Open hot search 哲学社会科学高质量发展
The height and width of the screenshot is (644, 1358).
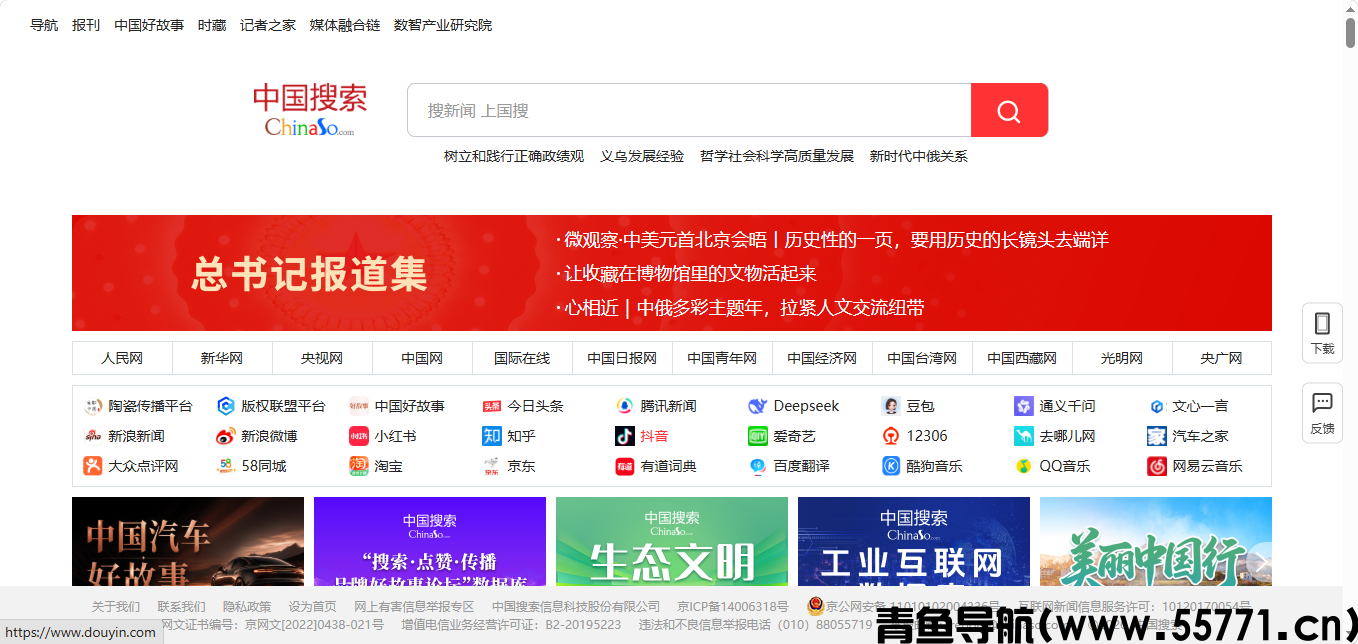pyautogui.click(x=777, y=156)
